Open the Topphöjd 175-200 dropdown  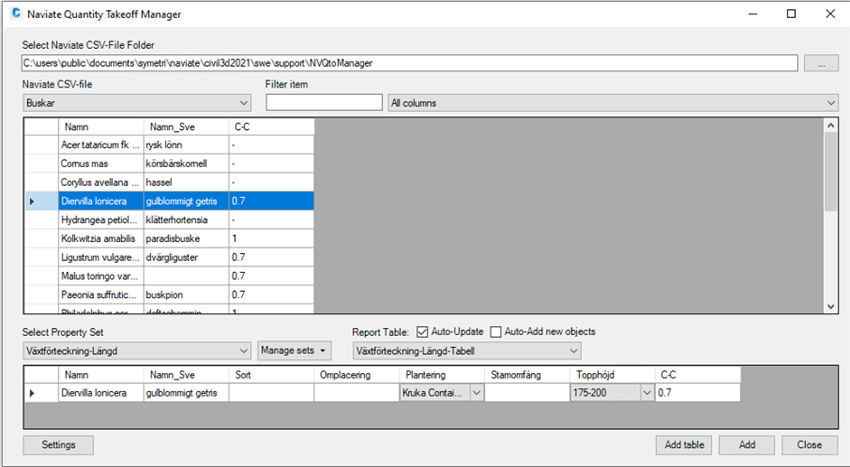pos(612,393)
